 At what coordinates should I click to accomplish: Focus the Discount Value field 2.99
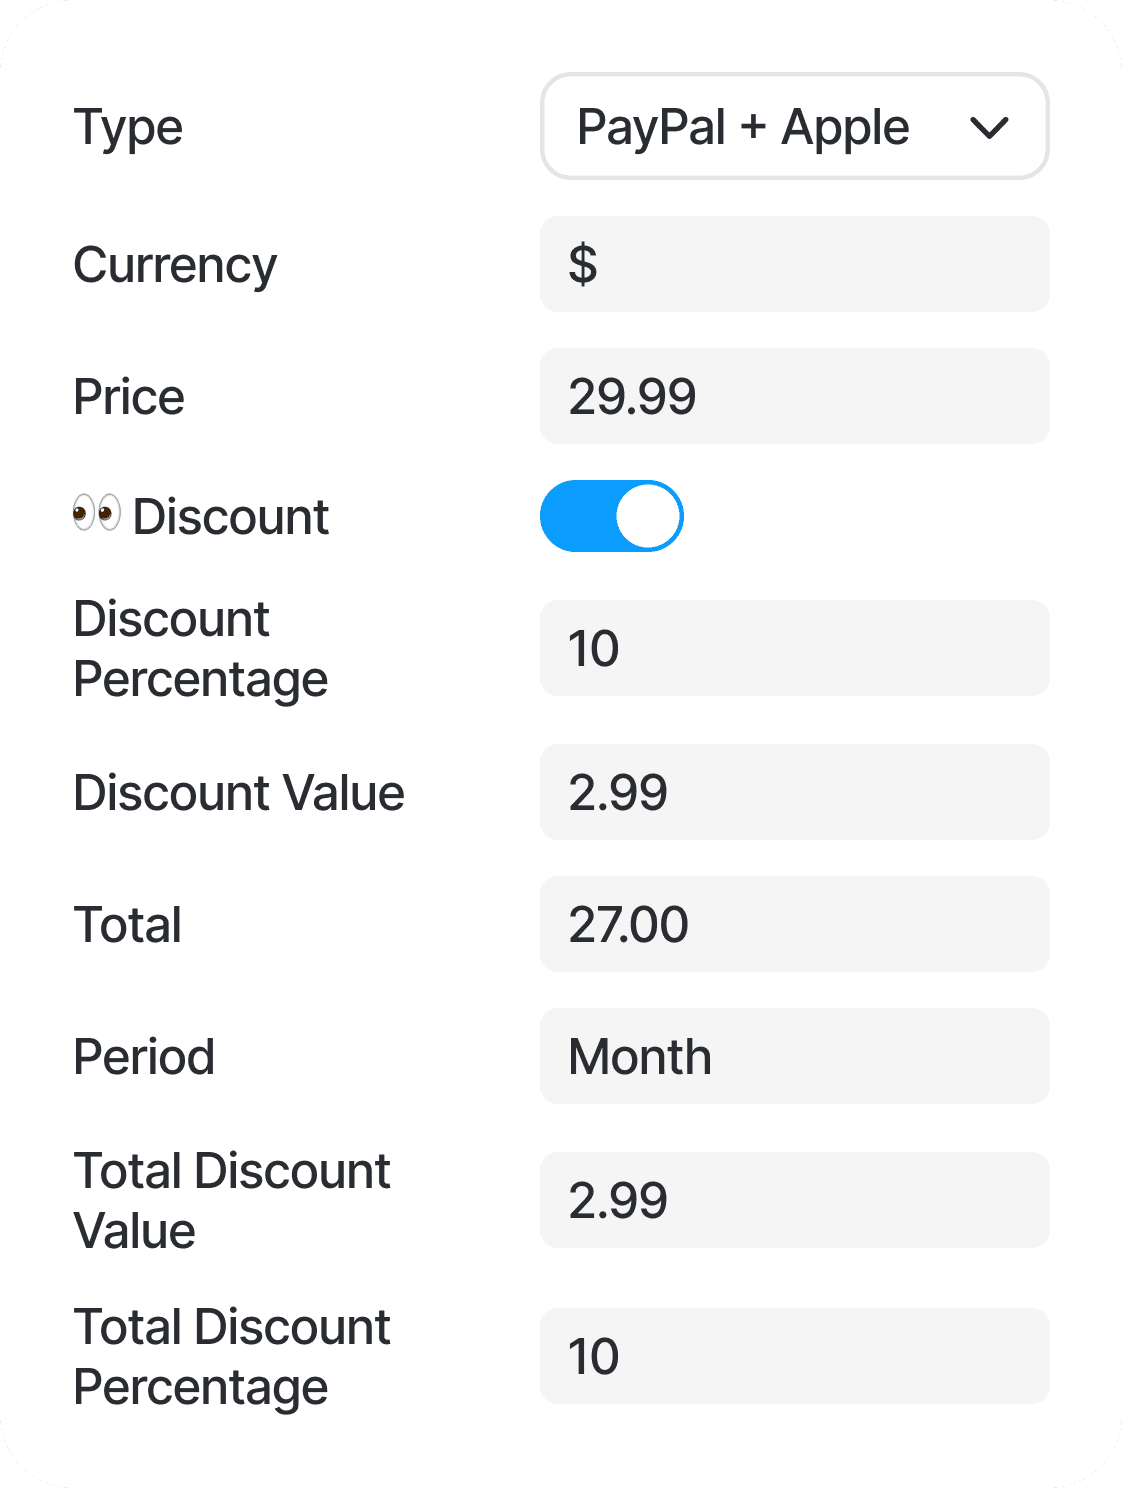(795, 792)
